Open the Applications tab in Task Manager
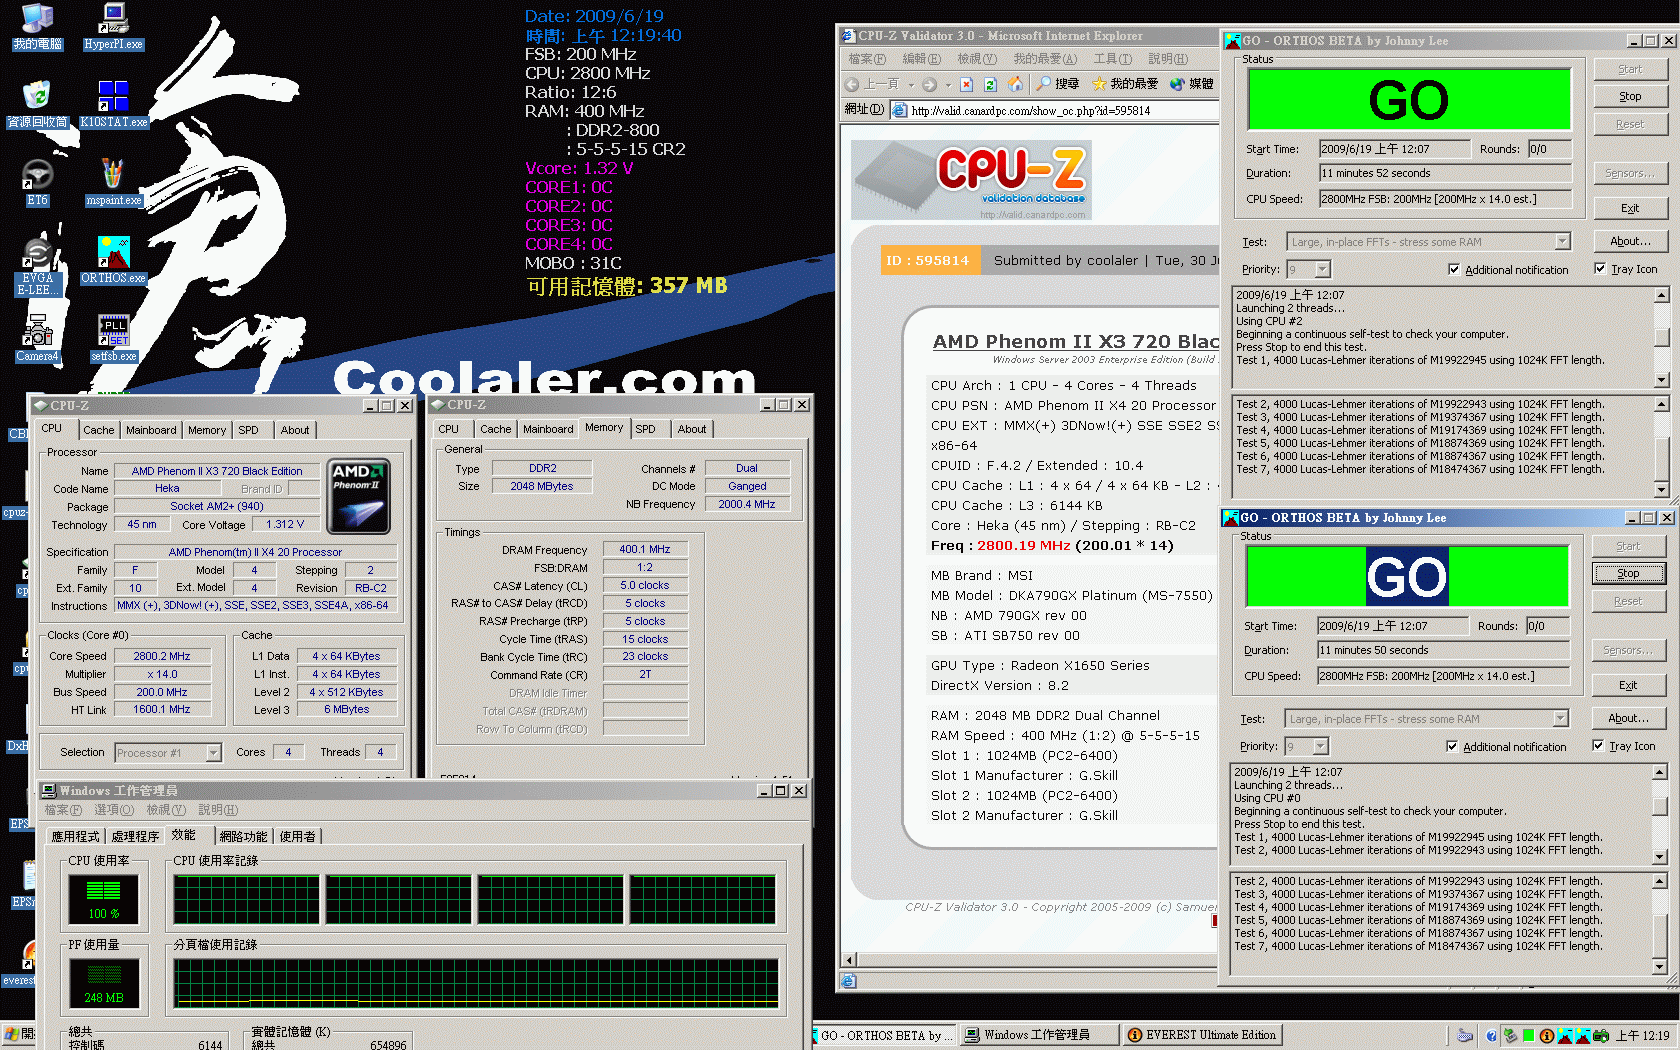This screenshot has height=1050, width=1680. [76, 837]
